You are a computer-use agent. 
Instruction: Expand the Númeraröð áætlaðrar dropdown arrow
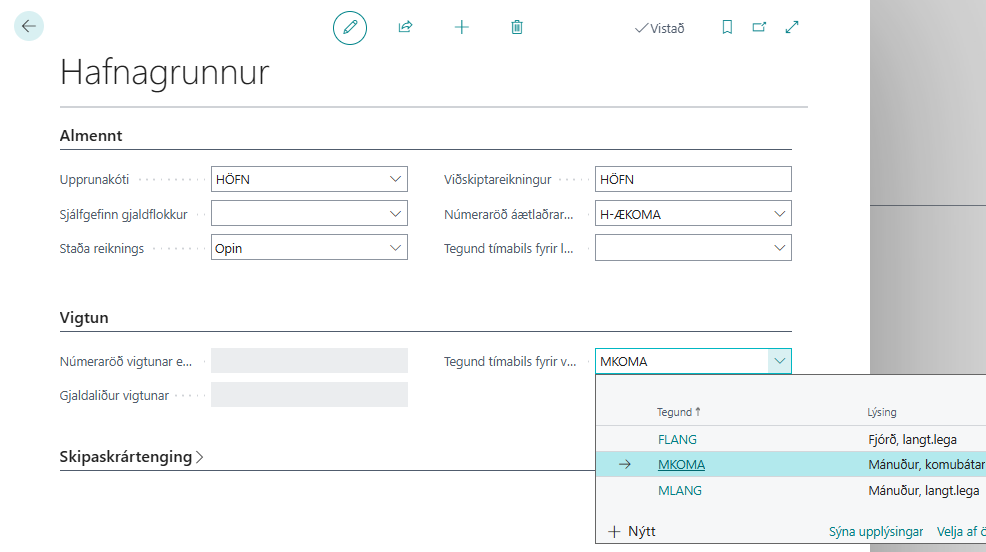click(x=778, y=214)
